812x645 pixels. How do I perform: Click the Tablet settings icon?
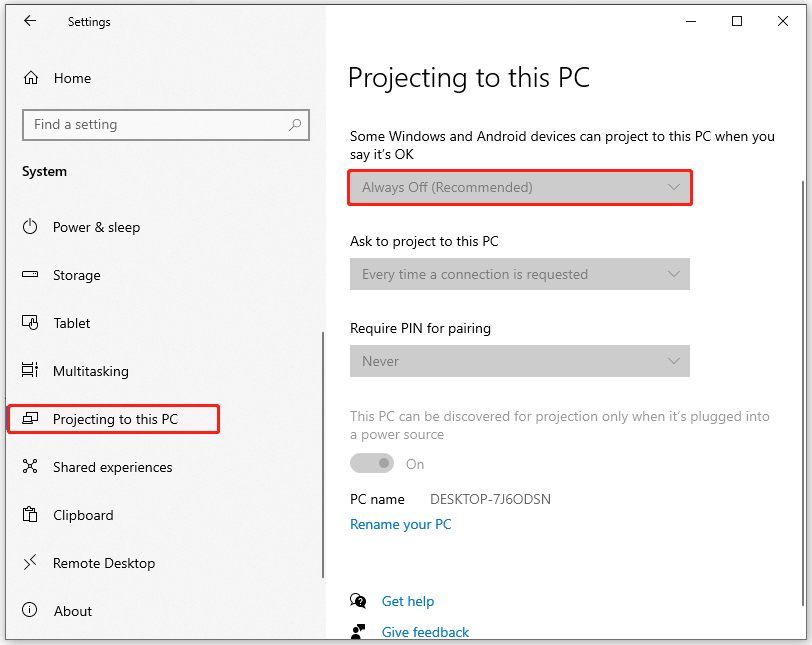pyautogui.click(x=31, y=323)
